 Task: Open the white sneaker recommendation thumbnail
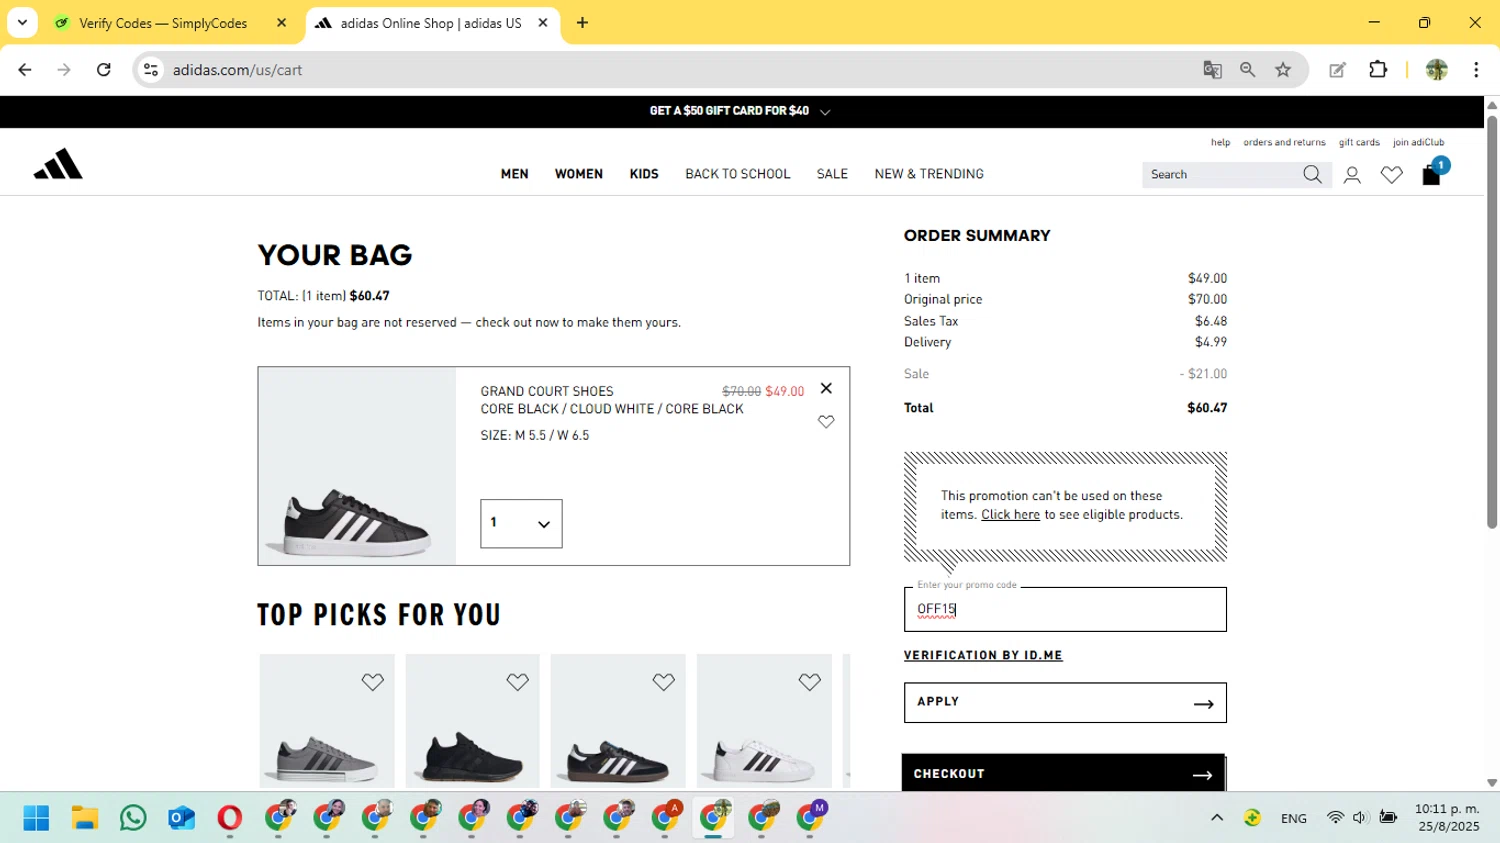764,722
